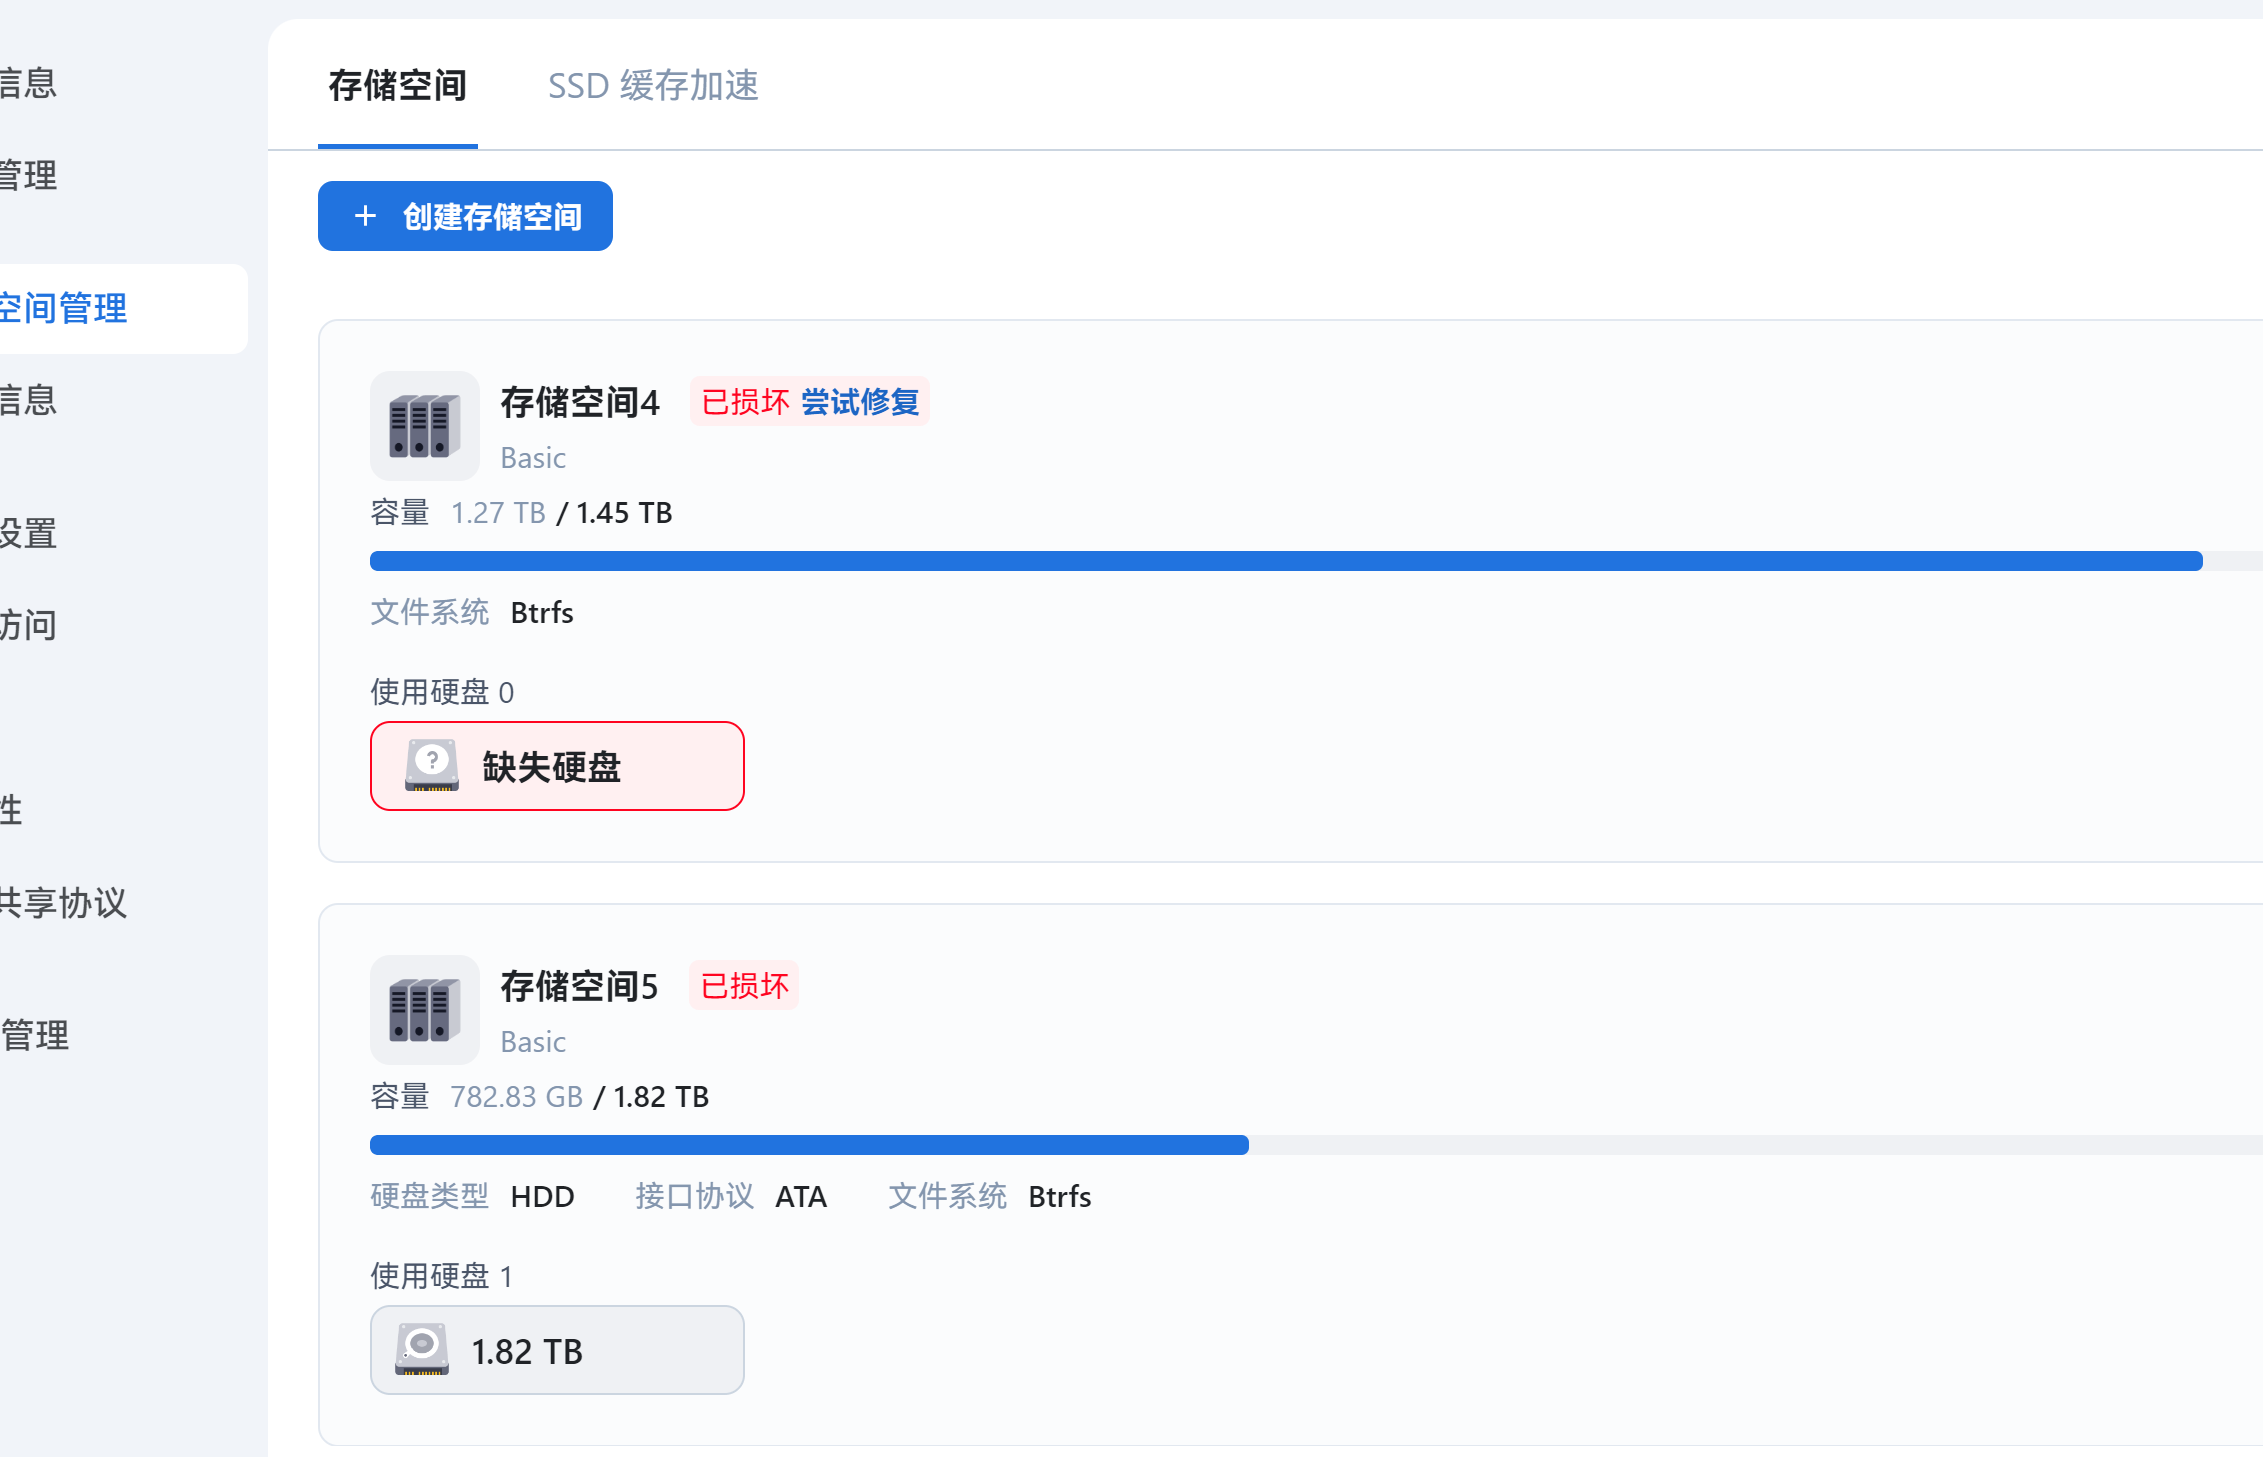
Task: Click the hard drive icon in 1.82 TB chip
Action: (x=422, y=1350)
